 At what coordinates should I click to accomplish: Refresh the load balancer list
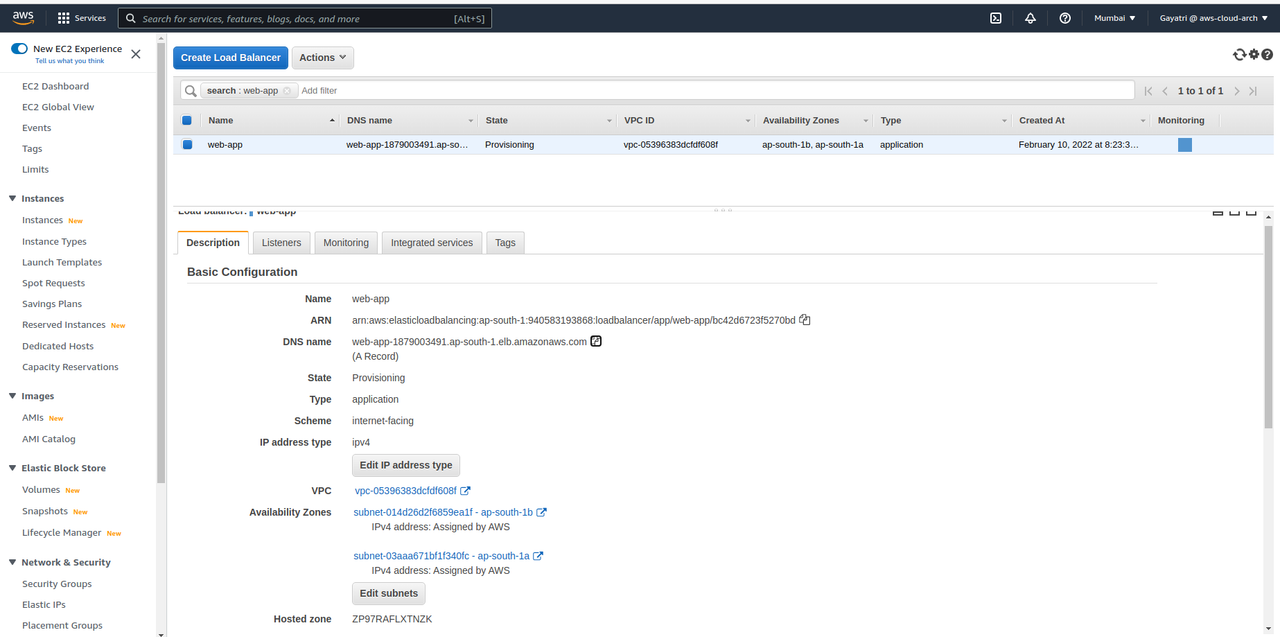(x=1240, y=55)
